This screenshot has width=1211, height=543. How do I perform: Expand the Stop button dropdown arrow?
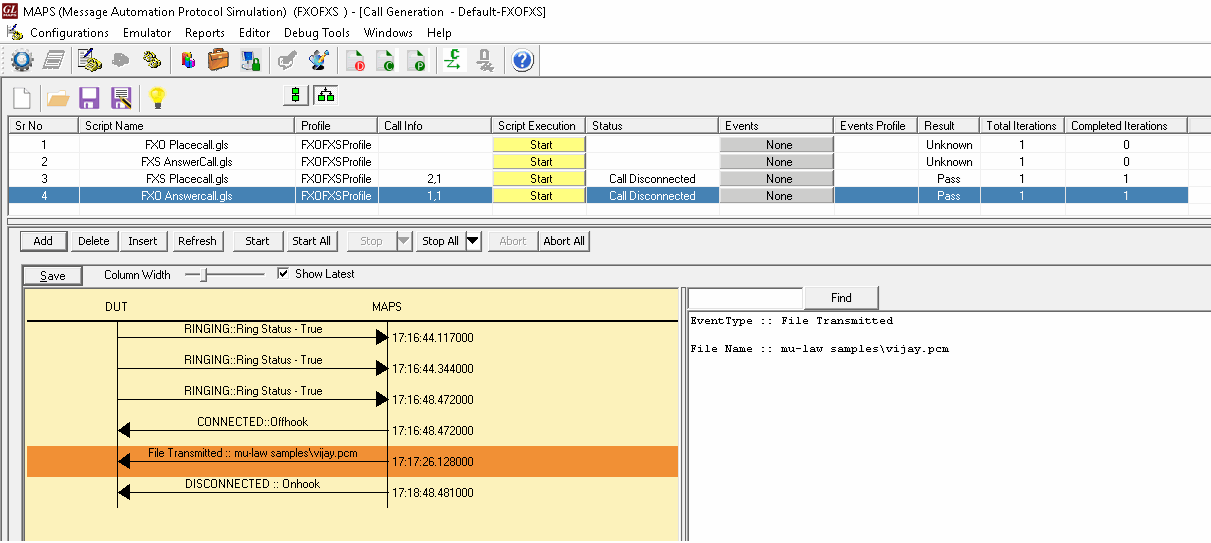(403, 241)
